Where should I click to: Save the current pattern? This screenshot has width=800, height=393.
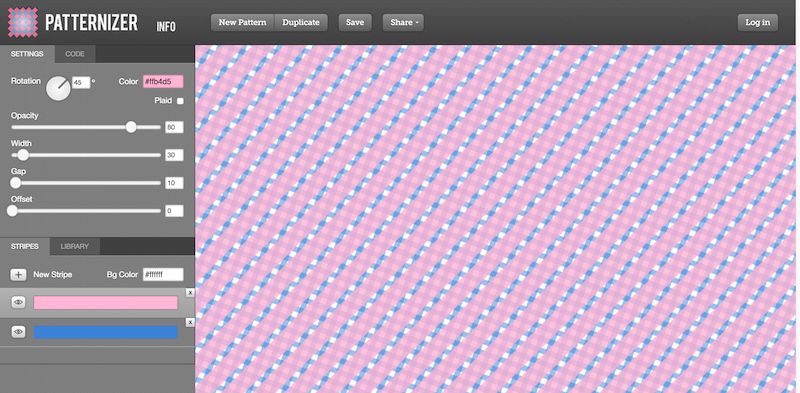point(355,22)
